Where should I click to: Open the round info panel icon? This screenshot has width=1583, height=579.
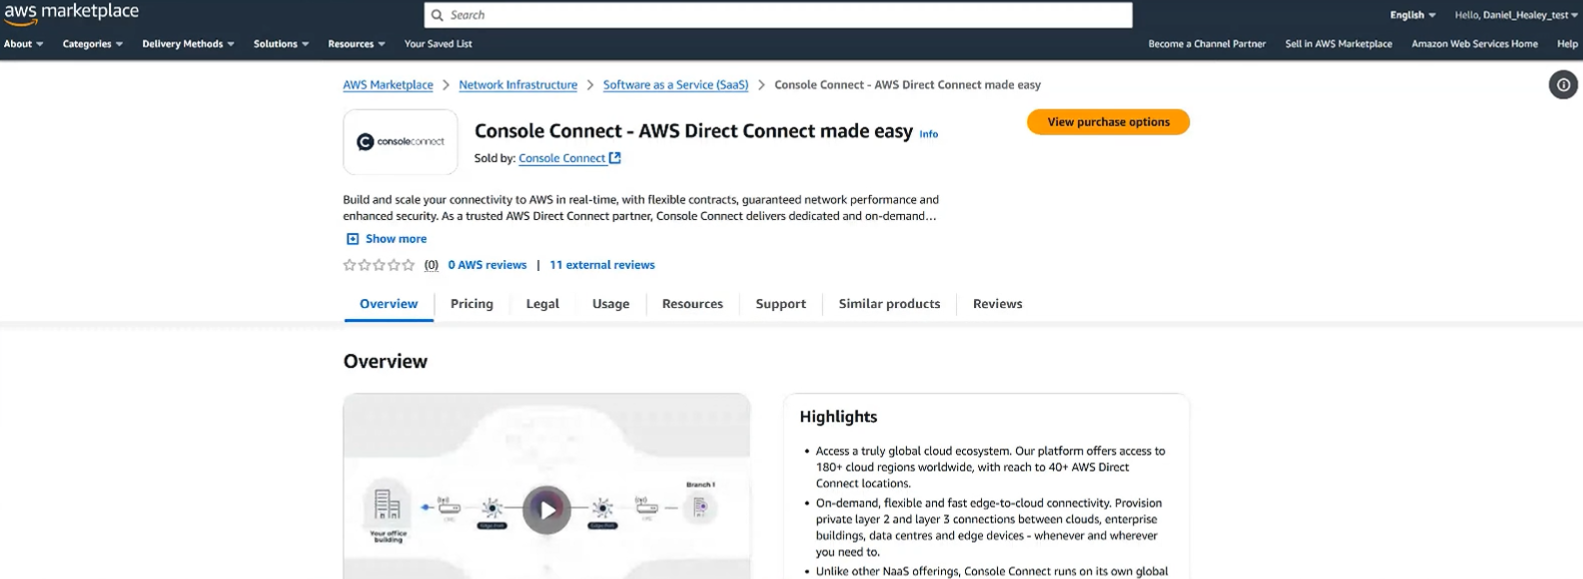point(1563,85)
